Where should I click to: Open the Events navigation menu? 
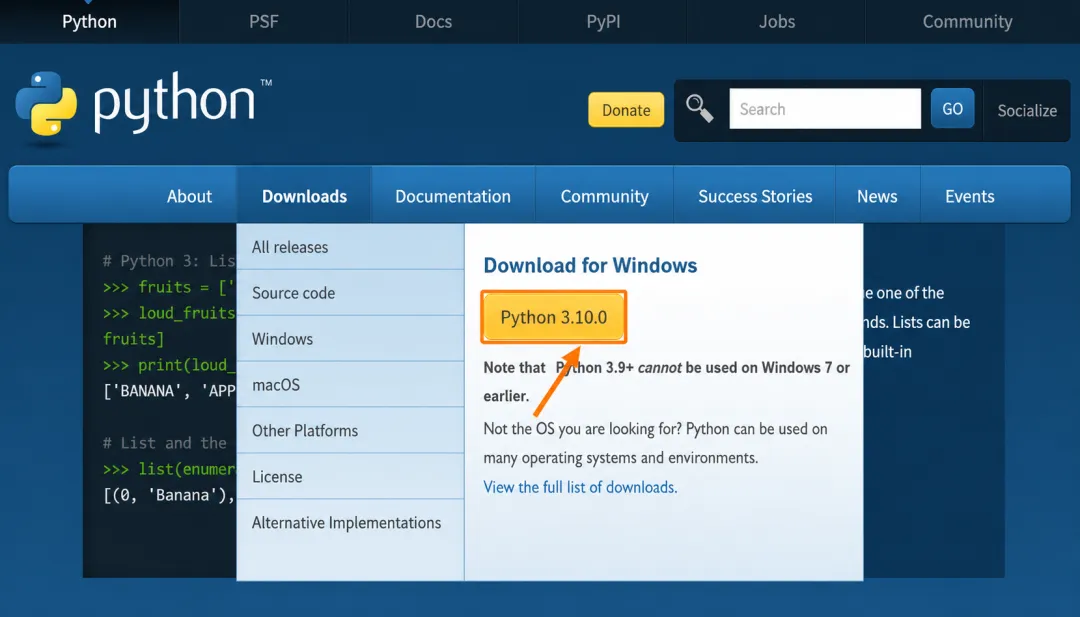[970, 196]
